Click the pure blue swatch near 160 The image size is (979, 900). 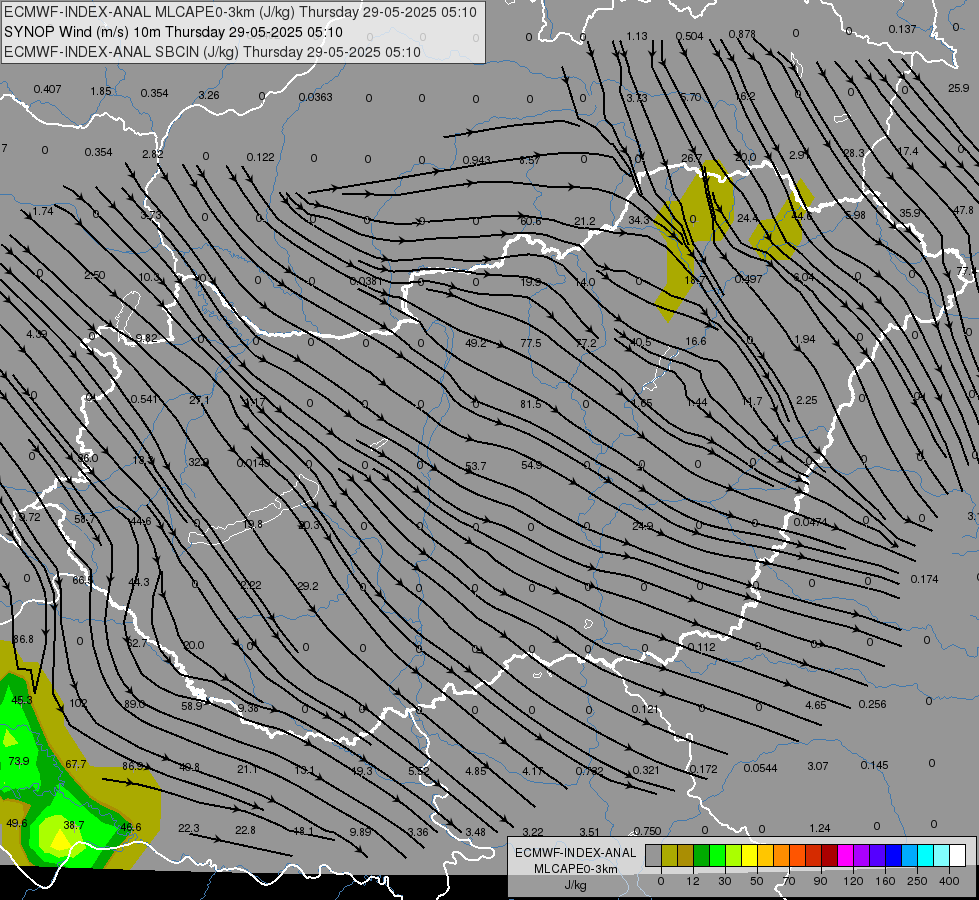click(893, 855)
